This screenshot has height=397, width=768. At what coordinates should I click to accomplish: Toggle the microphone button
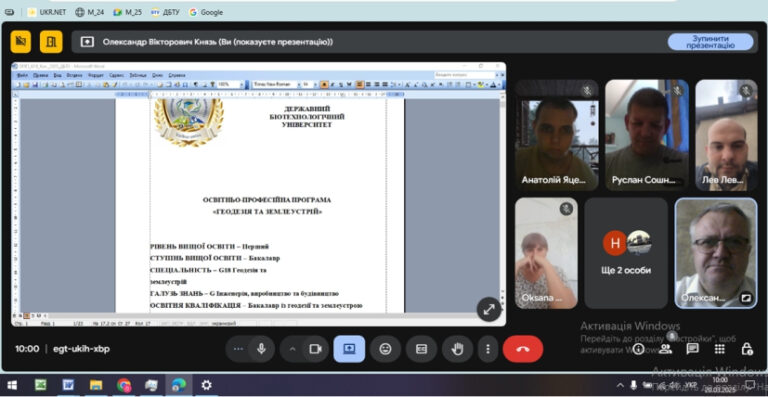point(261,349)
